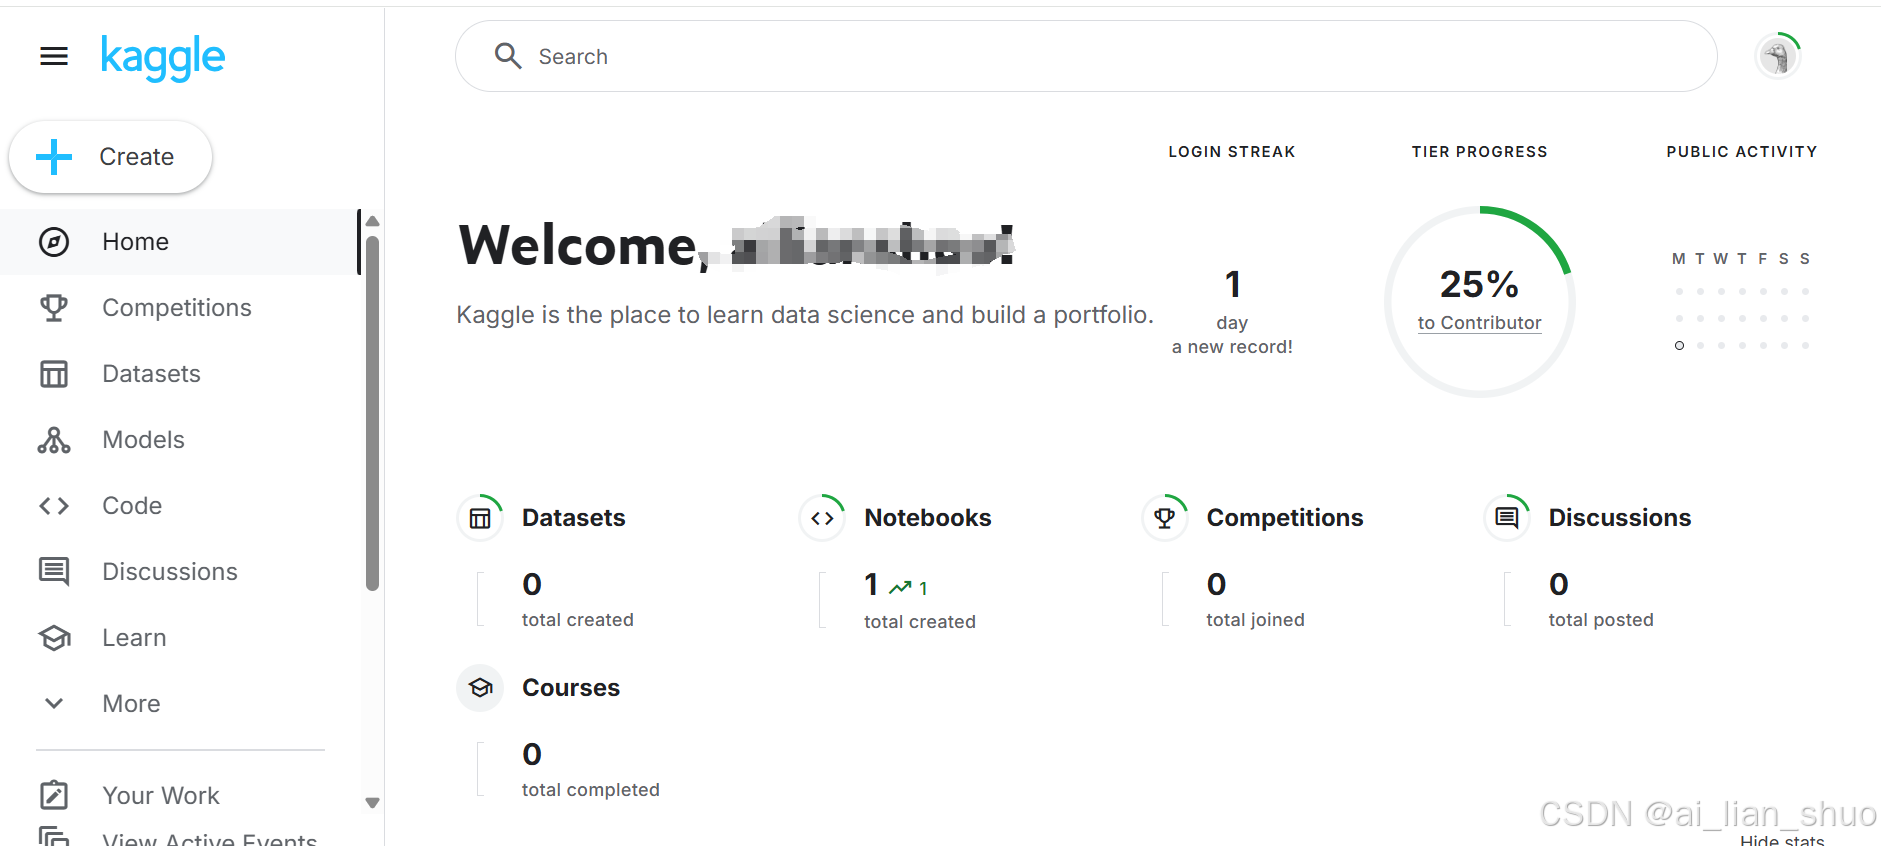Click the PUBLIC ACTIVITY label
The width and height of the screenshot is (1881, 846).
[x=1741, y=152]
